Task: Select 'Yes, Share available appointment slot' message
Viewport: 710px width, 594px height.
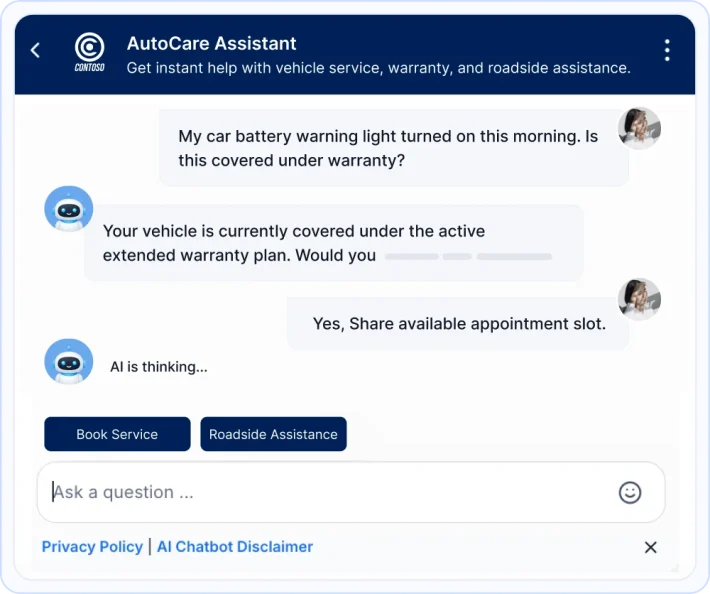Action: [x=458, y=324]
